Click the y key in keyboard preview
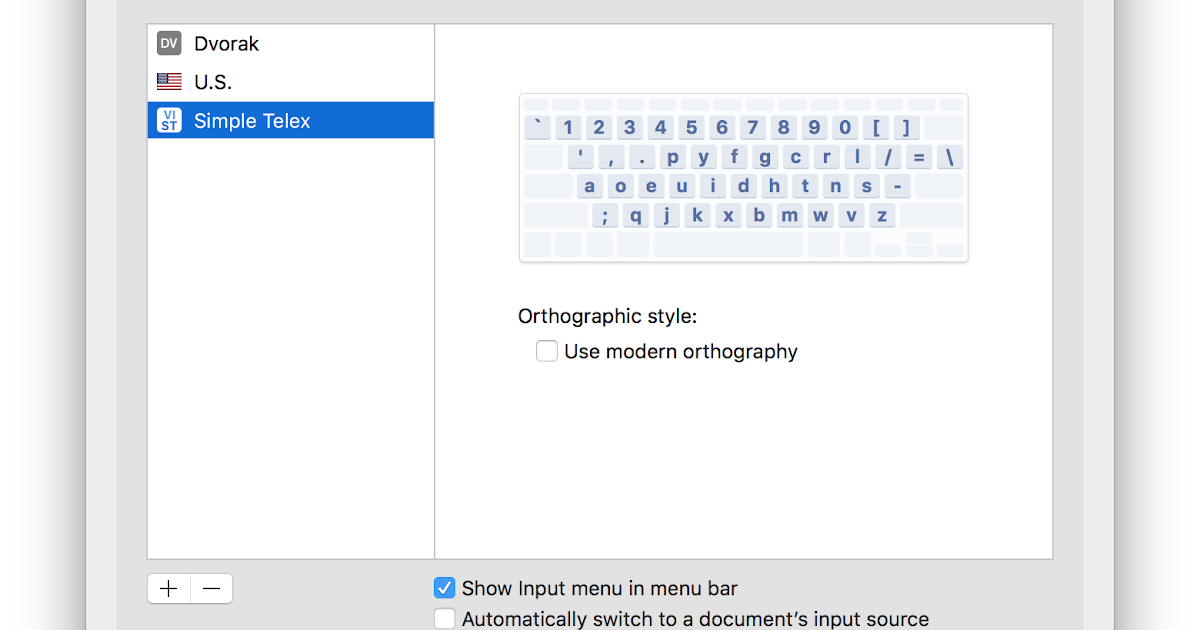Viewport: 1200px width, 630px height. coord(703,157)
